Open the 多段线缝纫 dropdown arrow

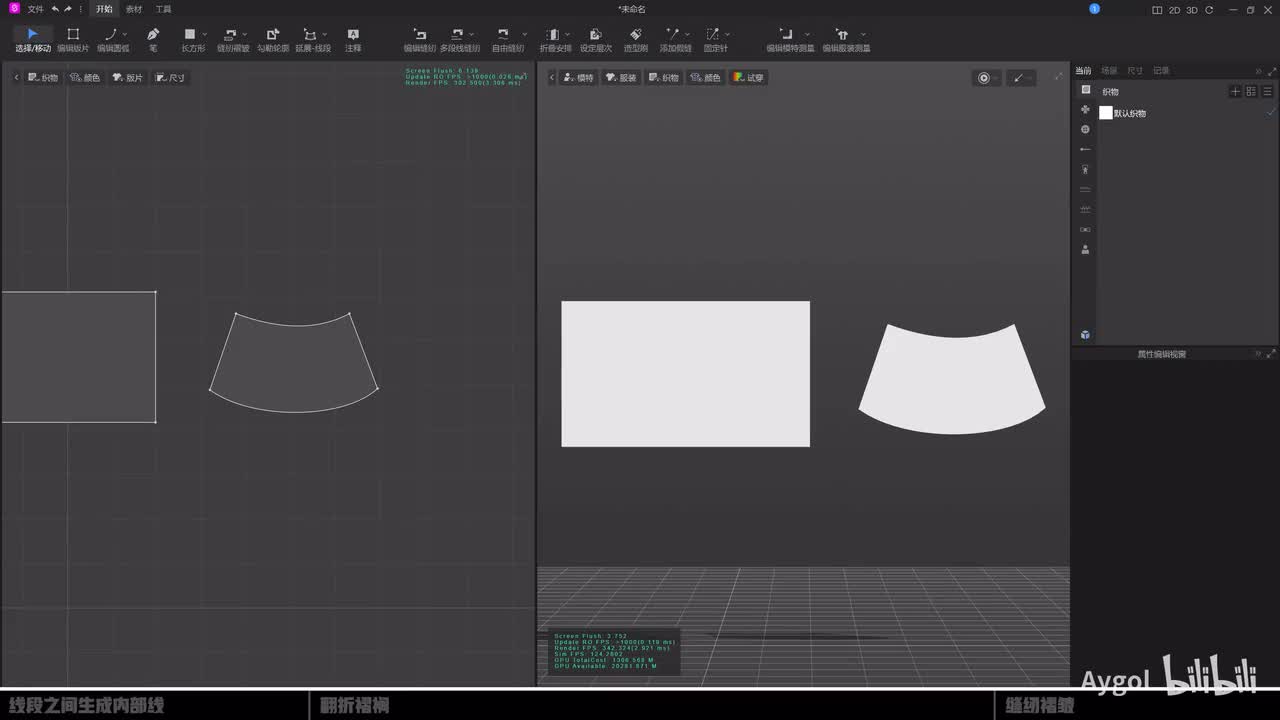(x=472, y=35)
